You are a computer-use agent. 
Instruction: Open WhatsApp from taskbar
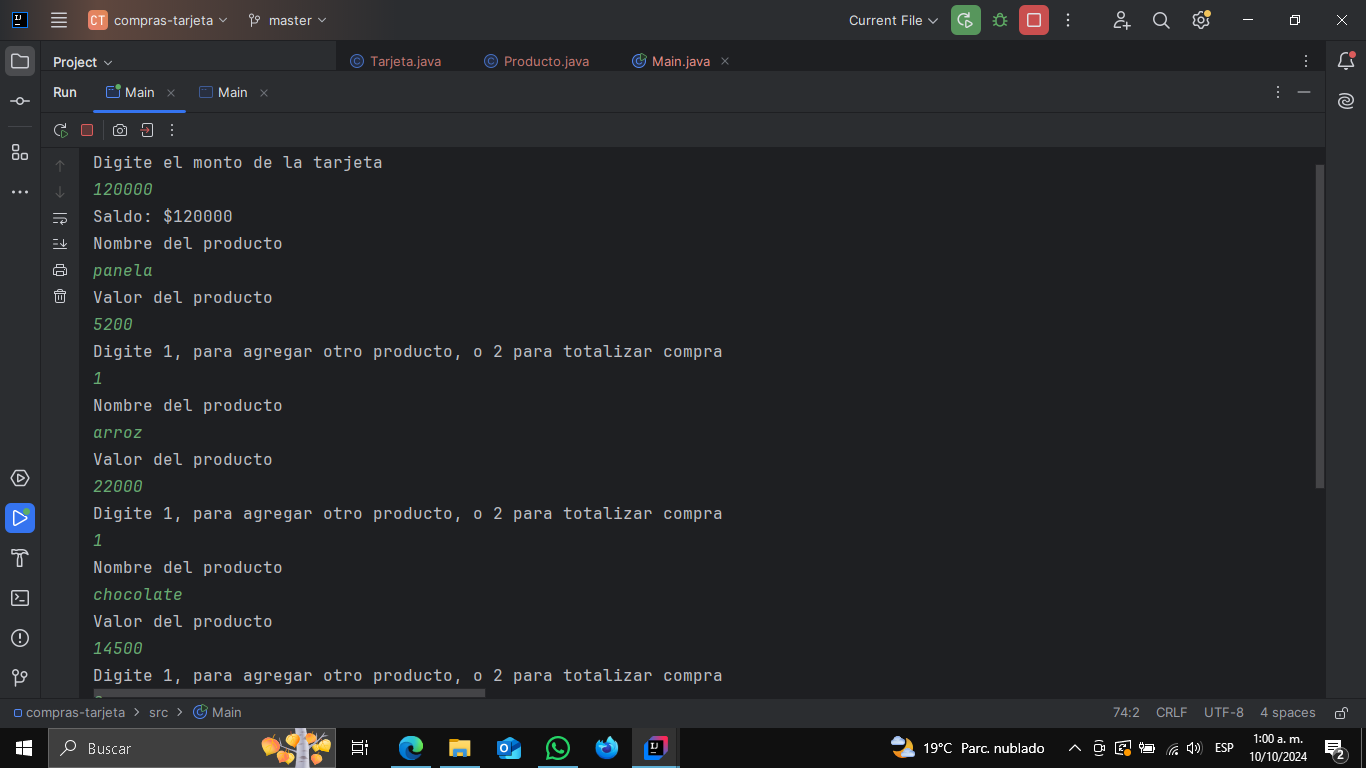[x=558, y=748]
